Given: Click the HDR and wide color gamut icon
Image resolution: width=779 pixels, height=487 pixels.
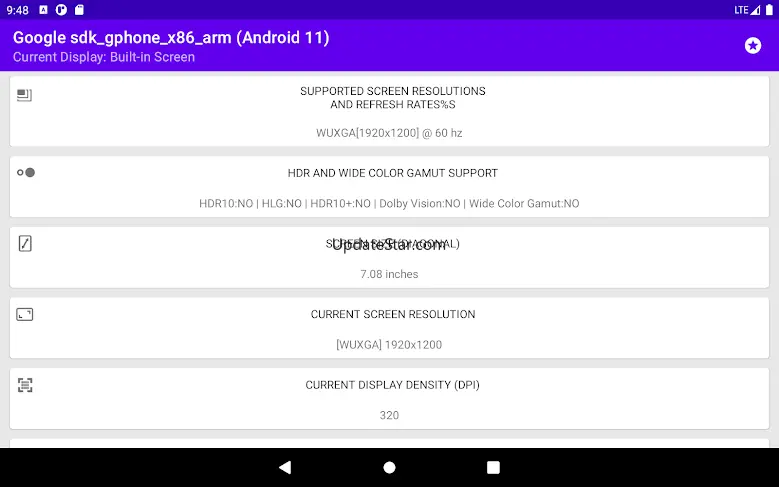Looking at the screenshot, I should click(26, 172).
